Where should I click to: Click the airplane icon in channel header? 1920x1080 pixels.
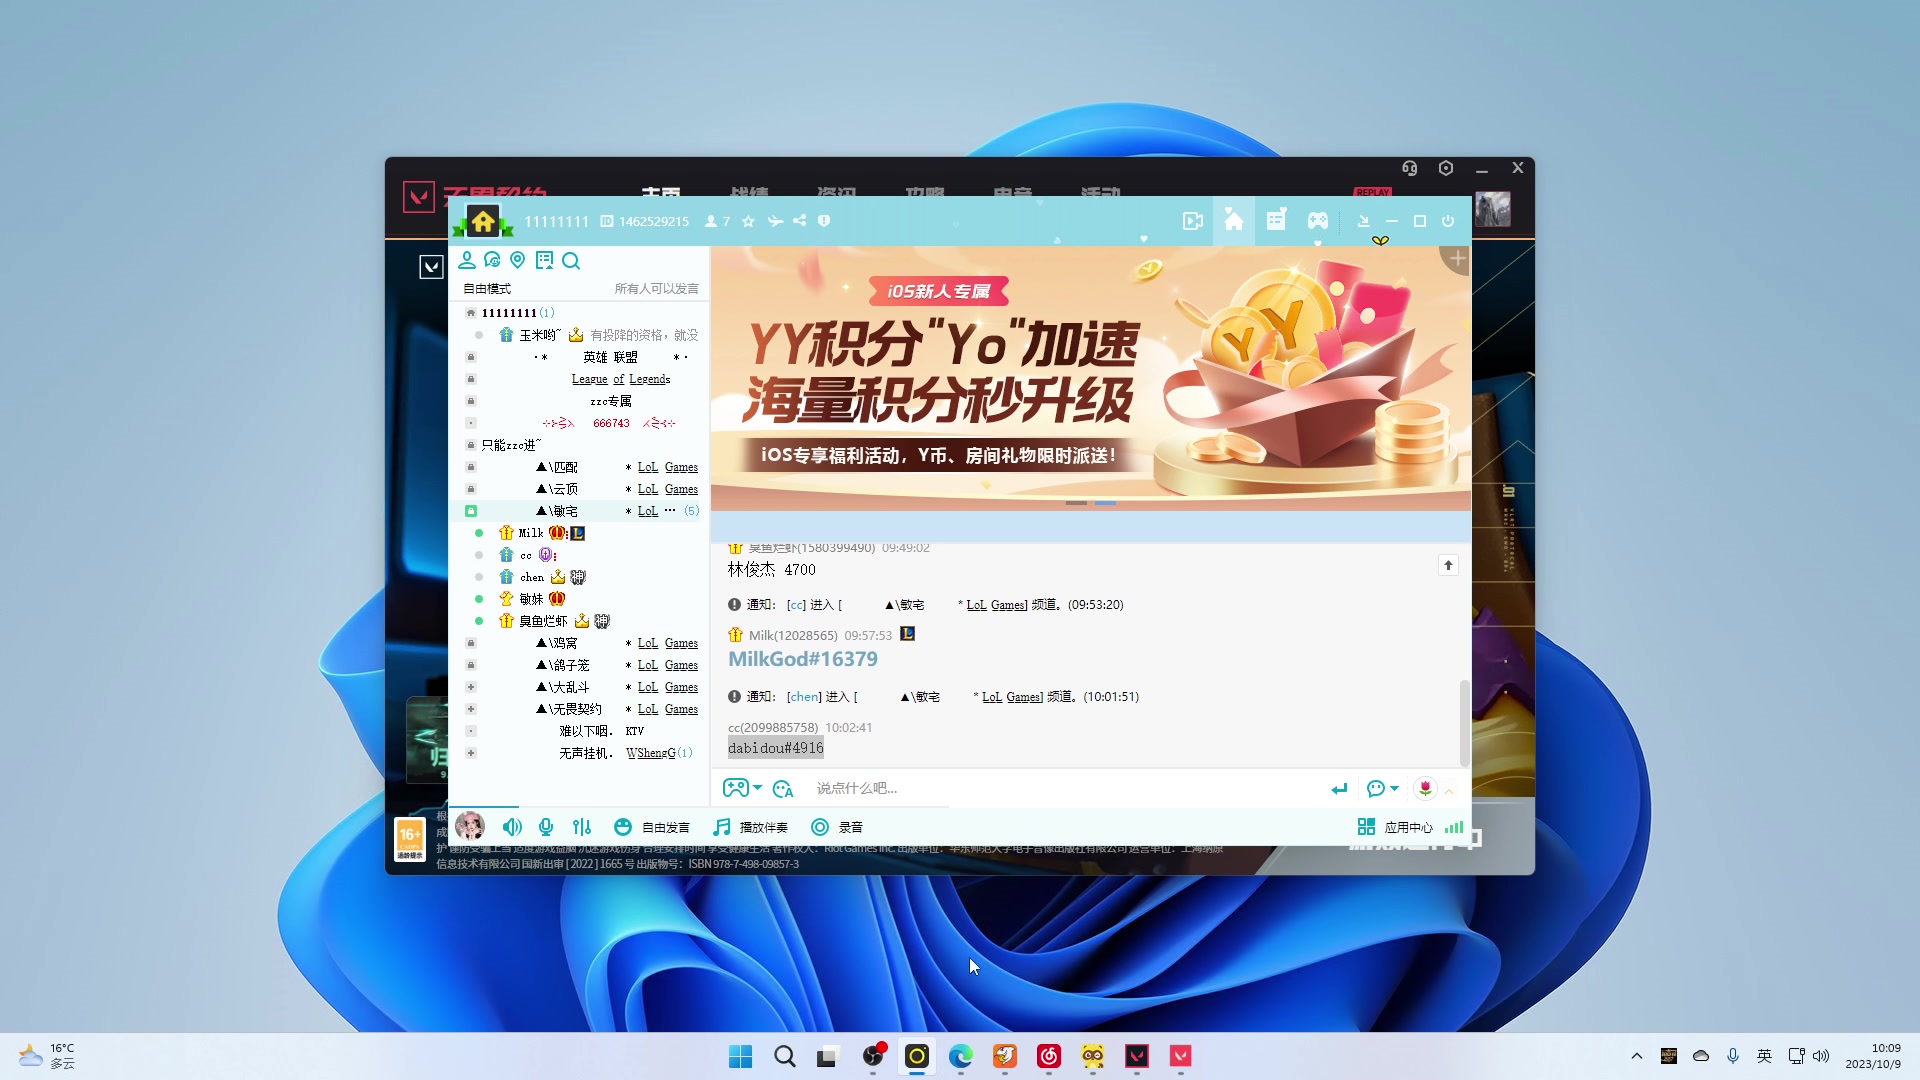[x=775, y=221]
